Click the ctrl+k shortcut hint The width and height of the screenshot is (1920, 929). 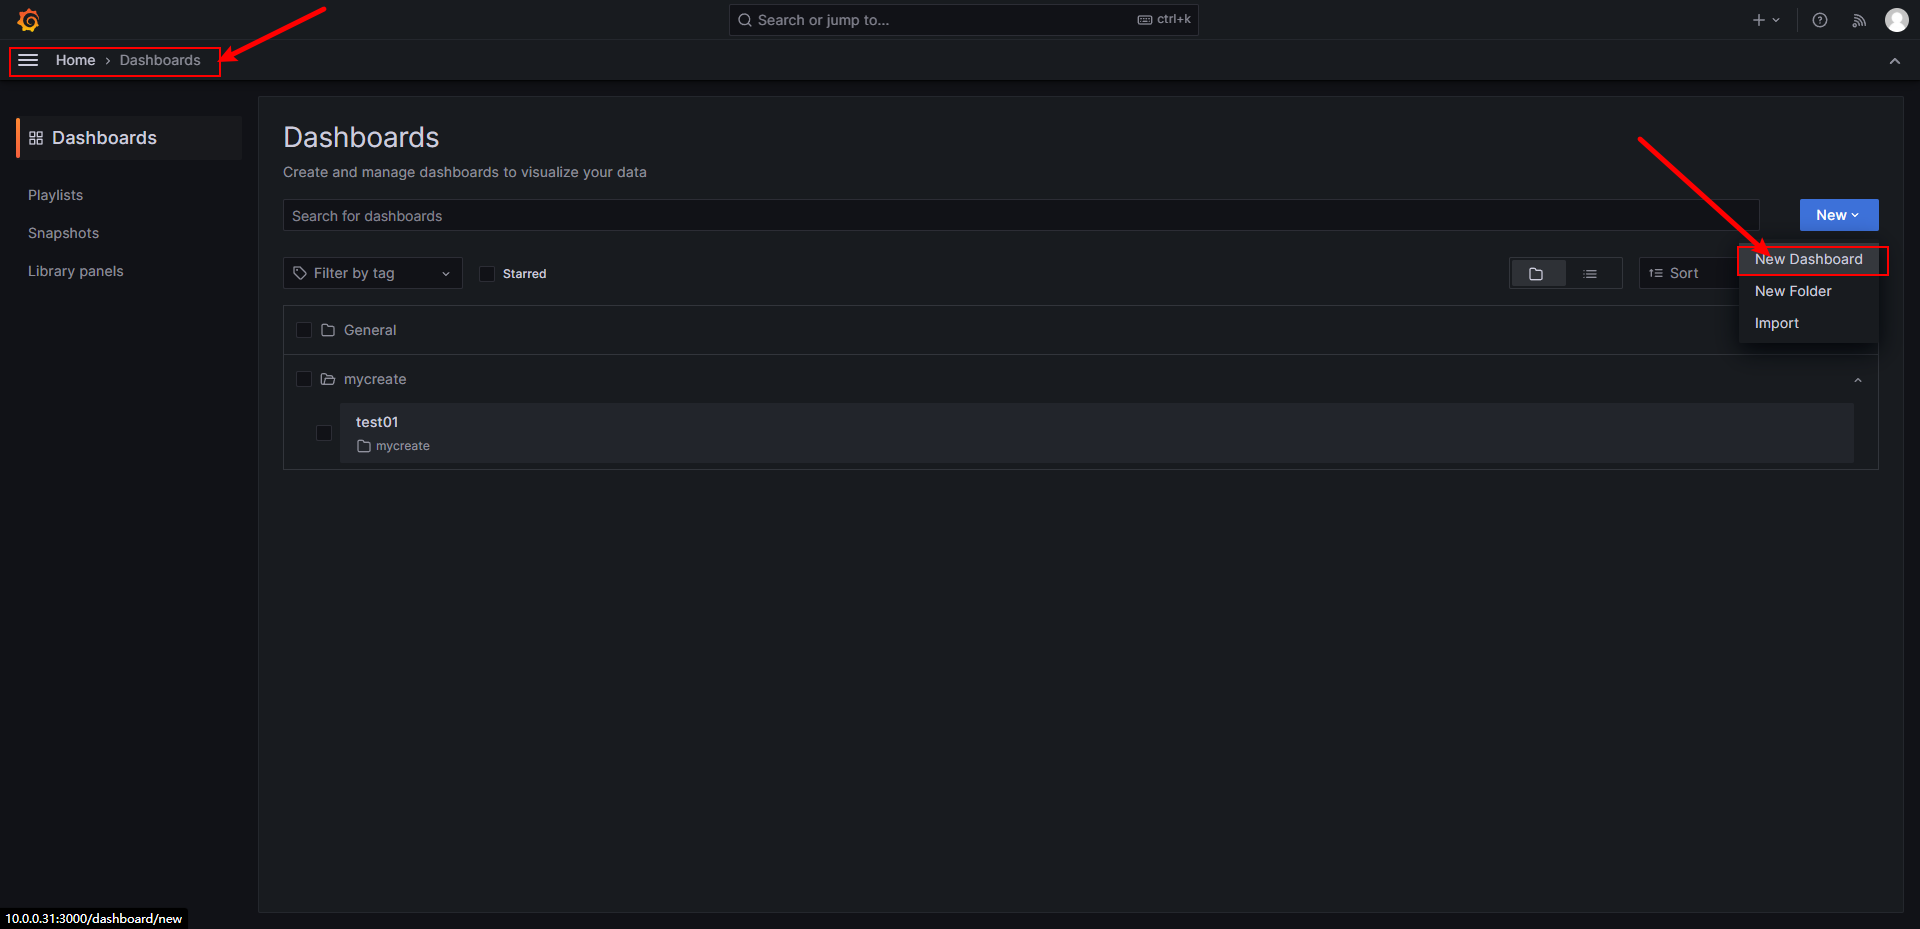(1164, 19)
